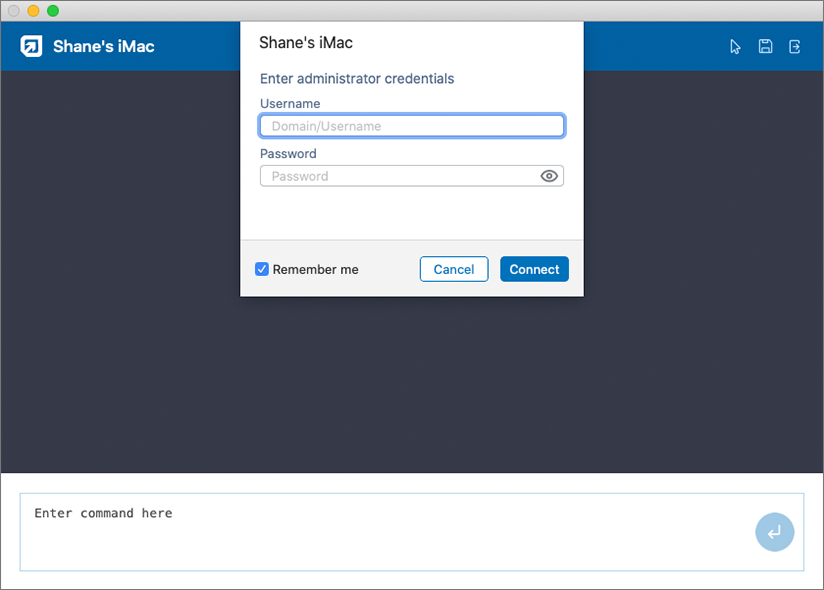This screenshot has width=824, height=590.
Task: Maximize the window with the green button
Action: click(x=53, y=10)
